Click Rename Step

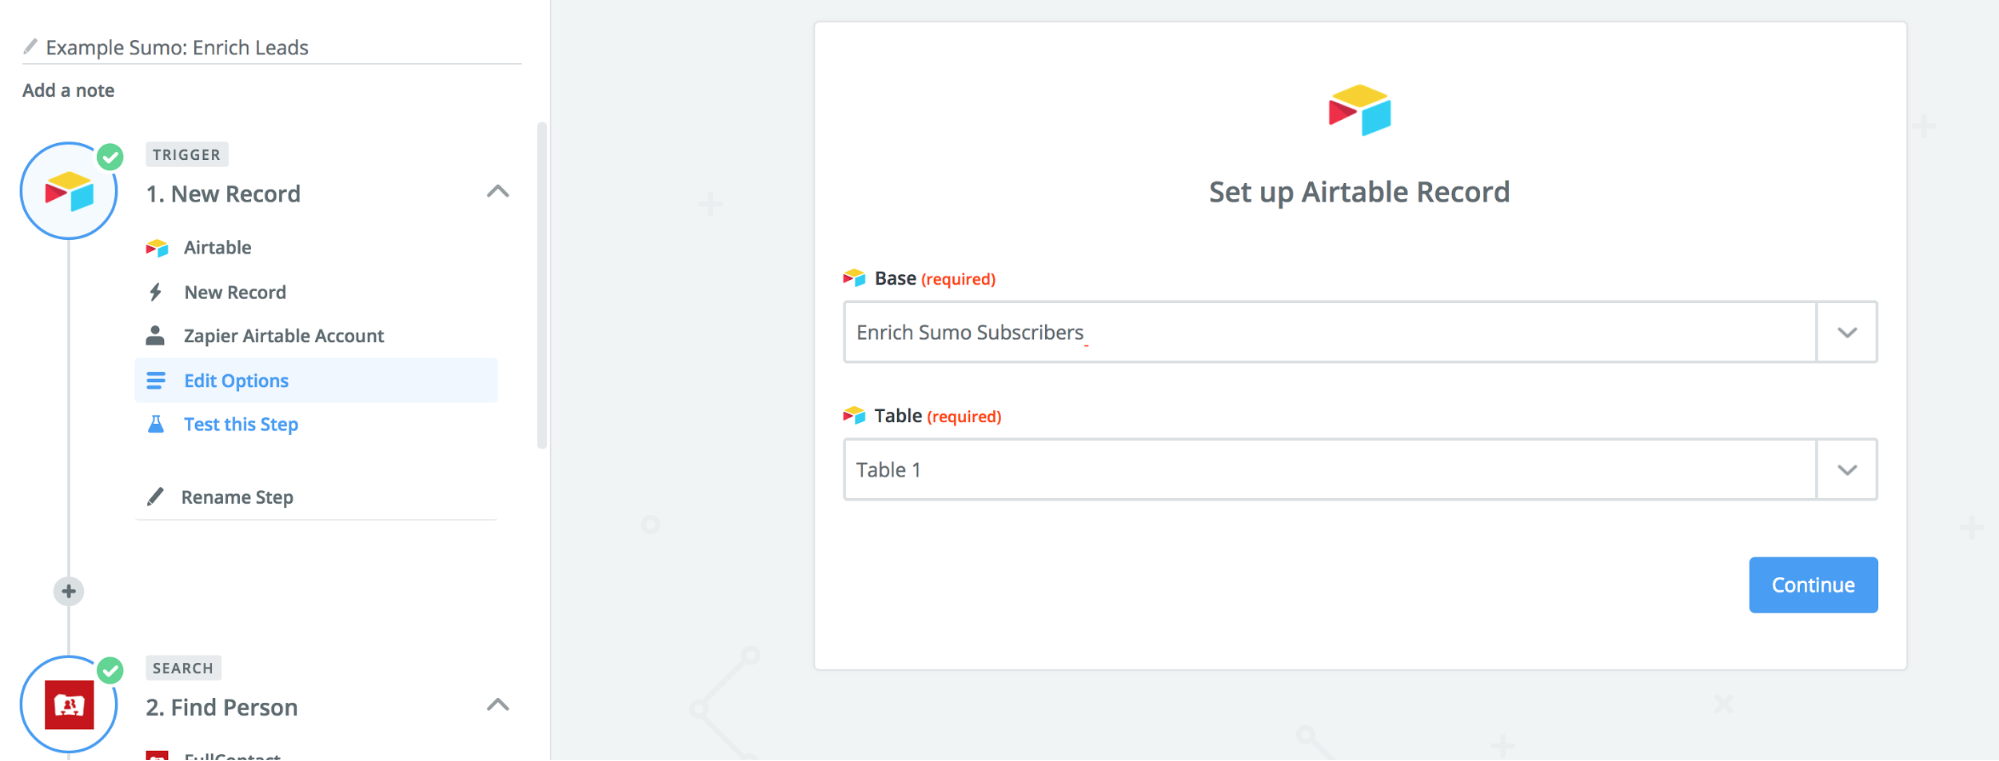pyautogui.click(x=237, y=497)
